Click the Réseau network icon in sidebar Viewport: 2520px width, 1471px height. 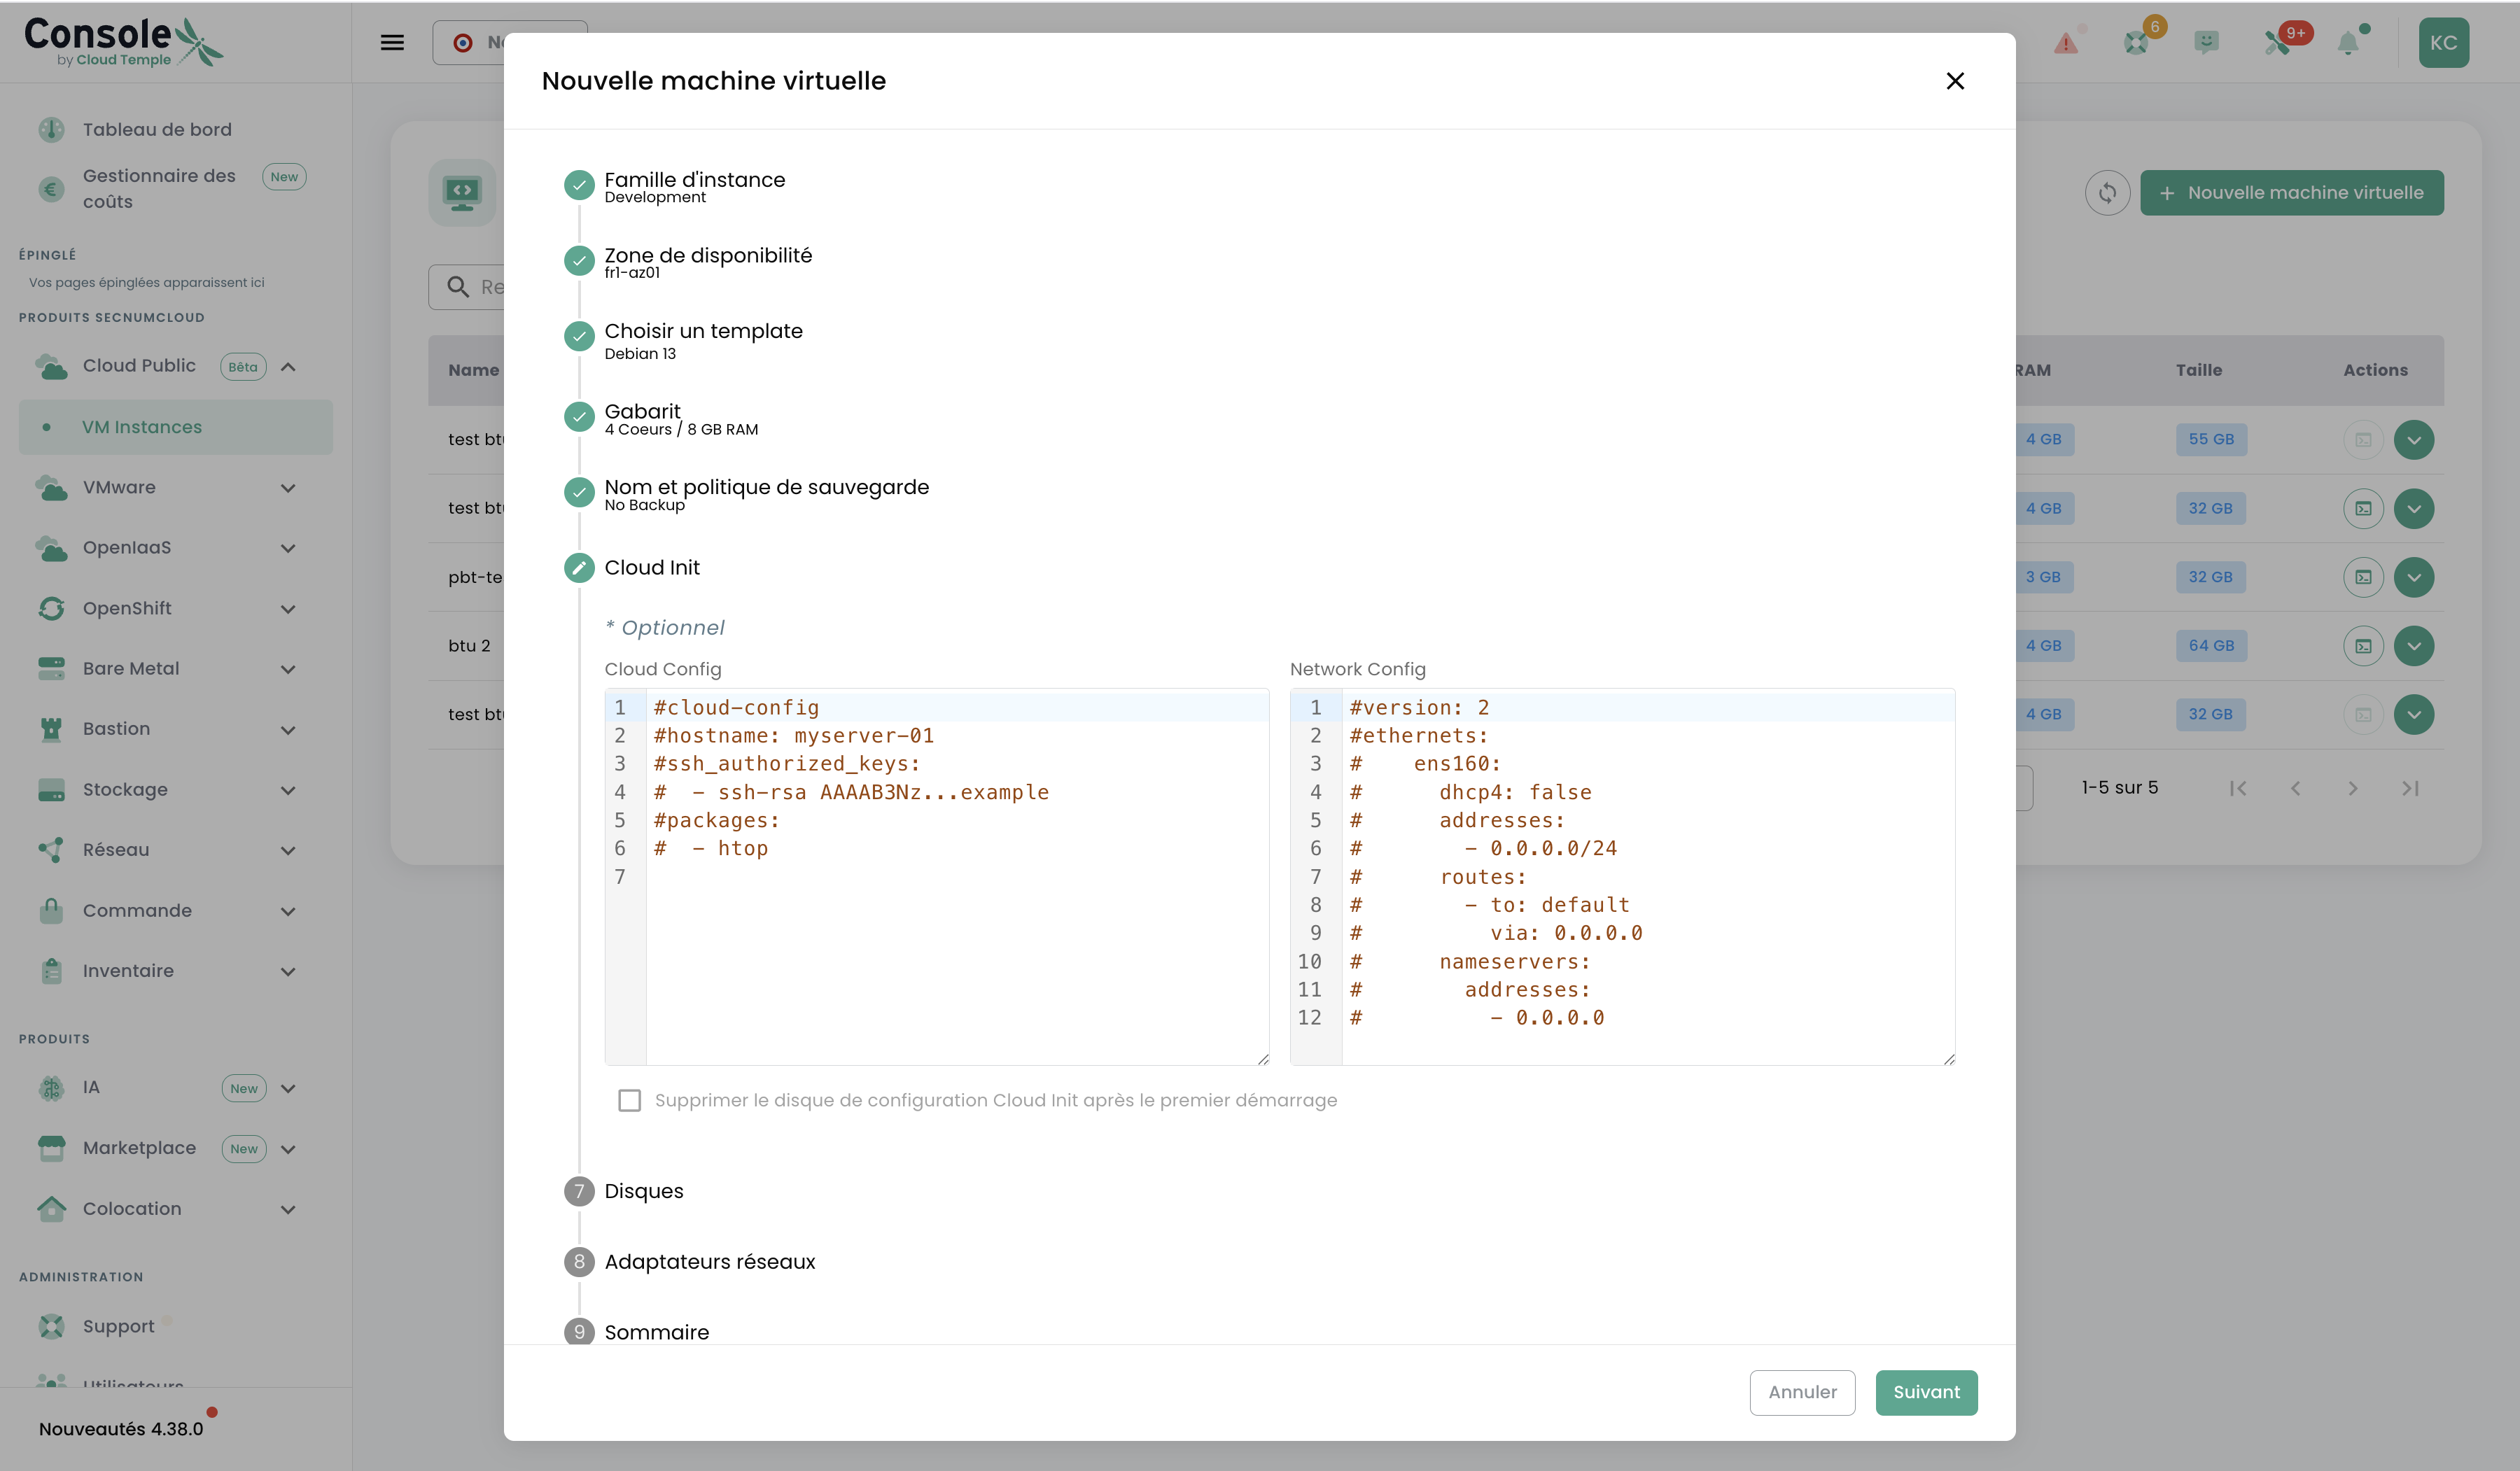51,850
